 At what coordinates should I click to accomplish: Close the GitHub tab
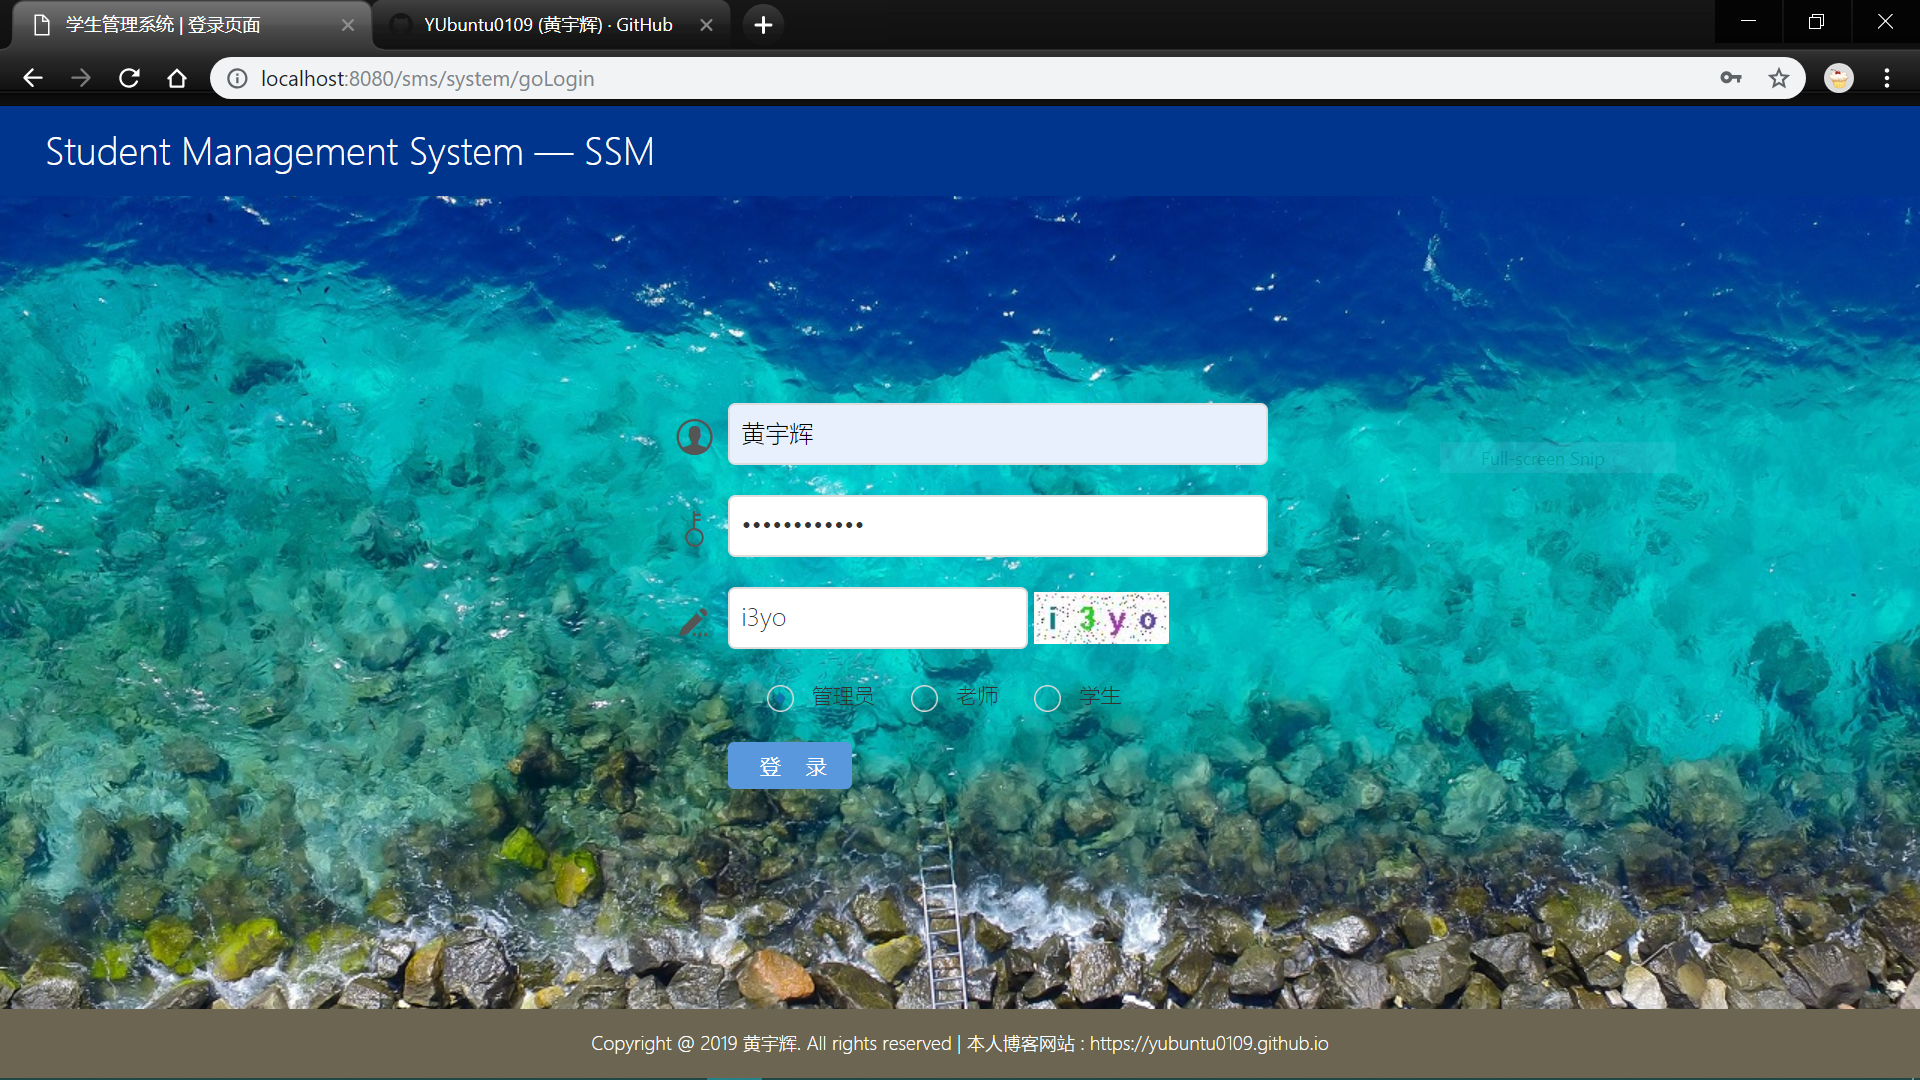click(706, 25)
